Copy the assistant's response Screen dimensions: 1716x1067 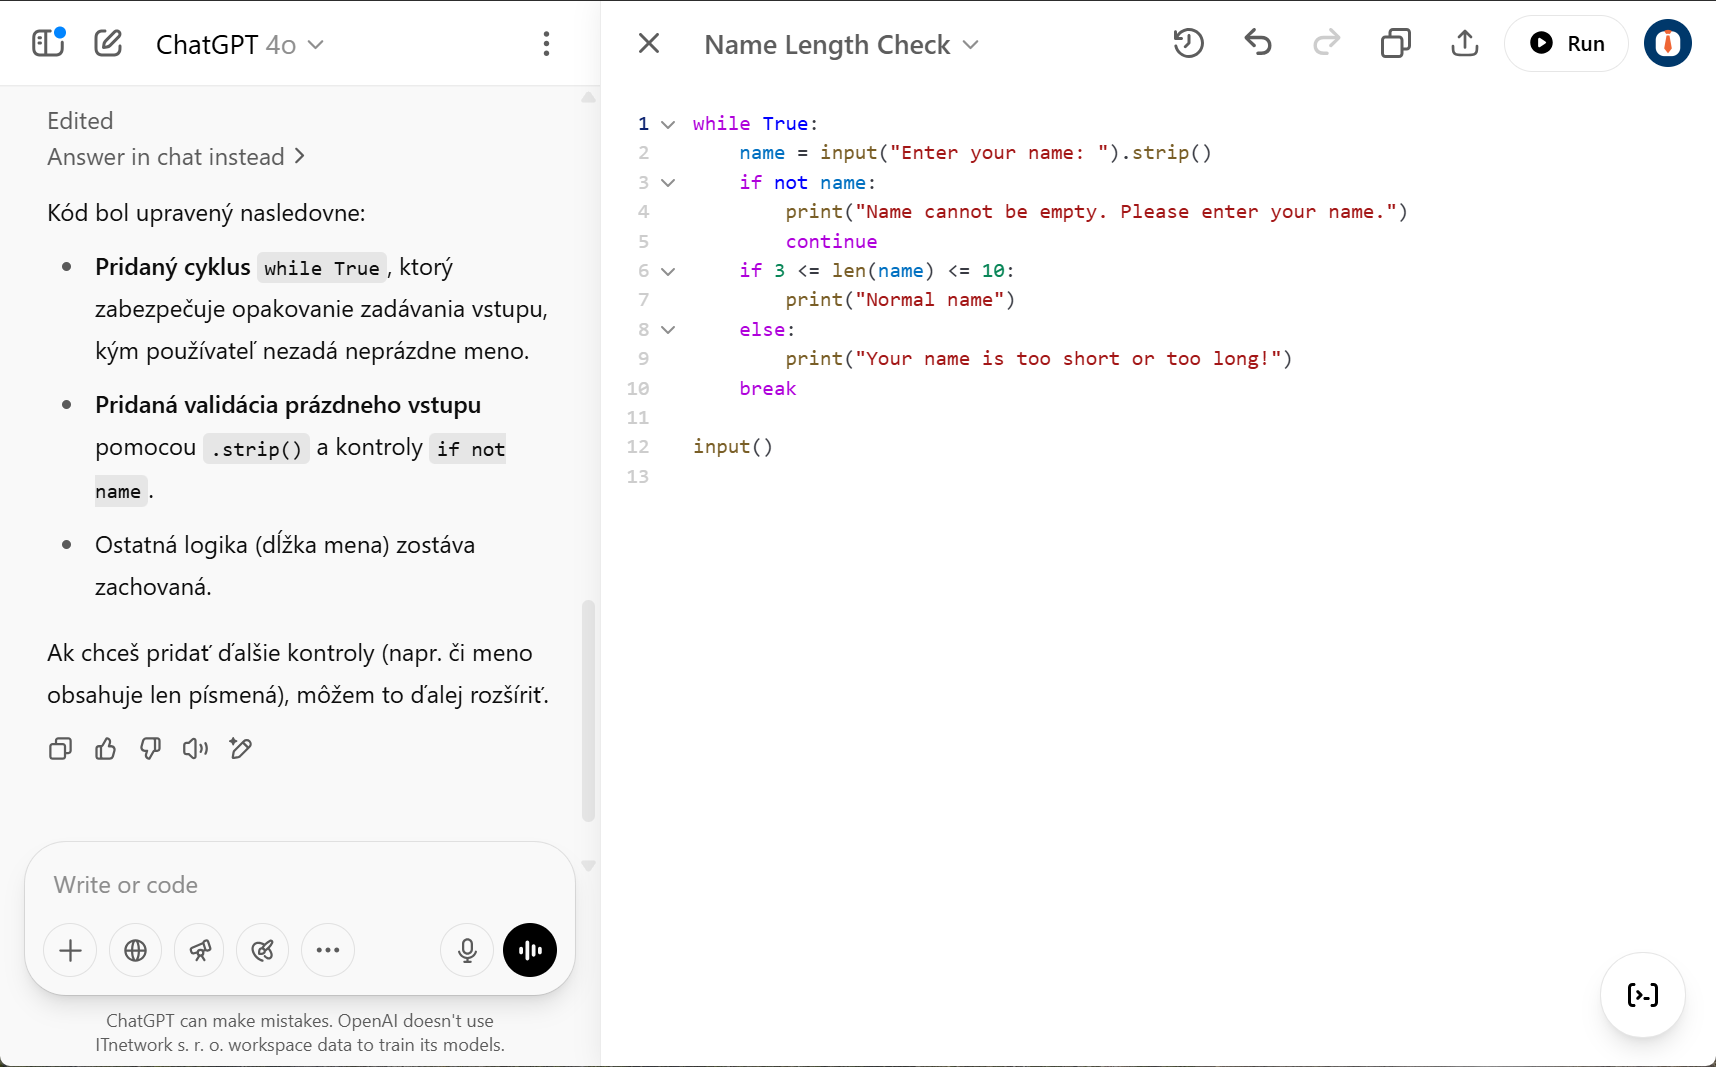[x=59, y=748]
